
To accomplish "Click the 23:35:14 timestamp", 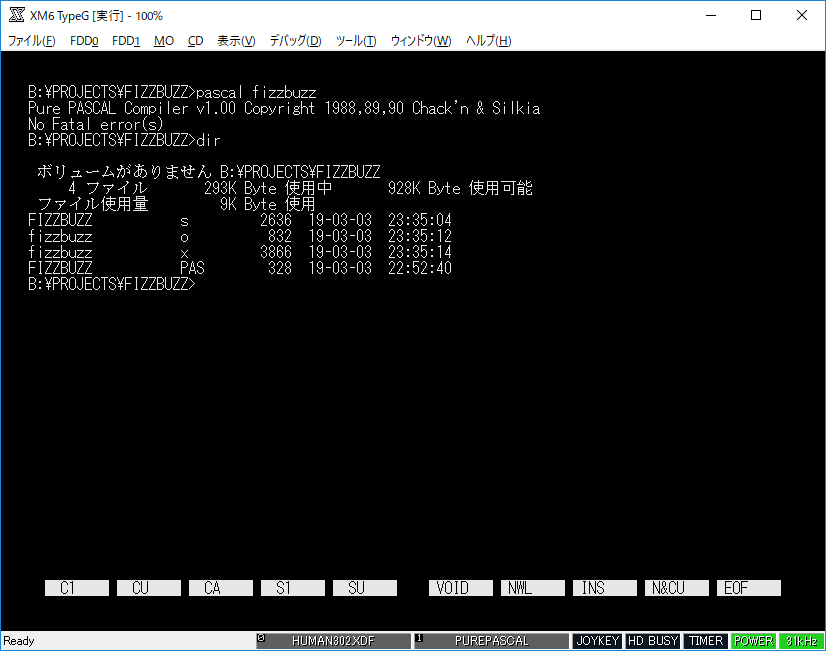I will 420,252.
